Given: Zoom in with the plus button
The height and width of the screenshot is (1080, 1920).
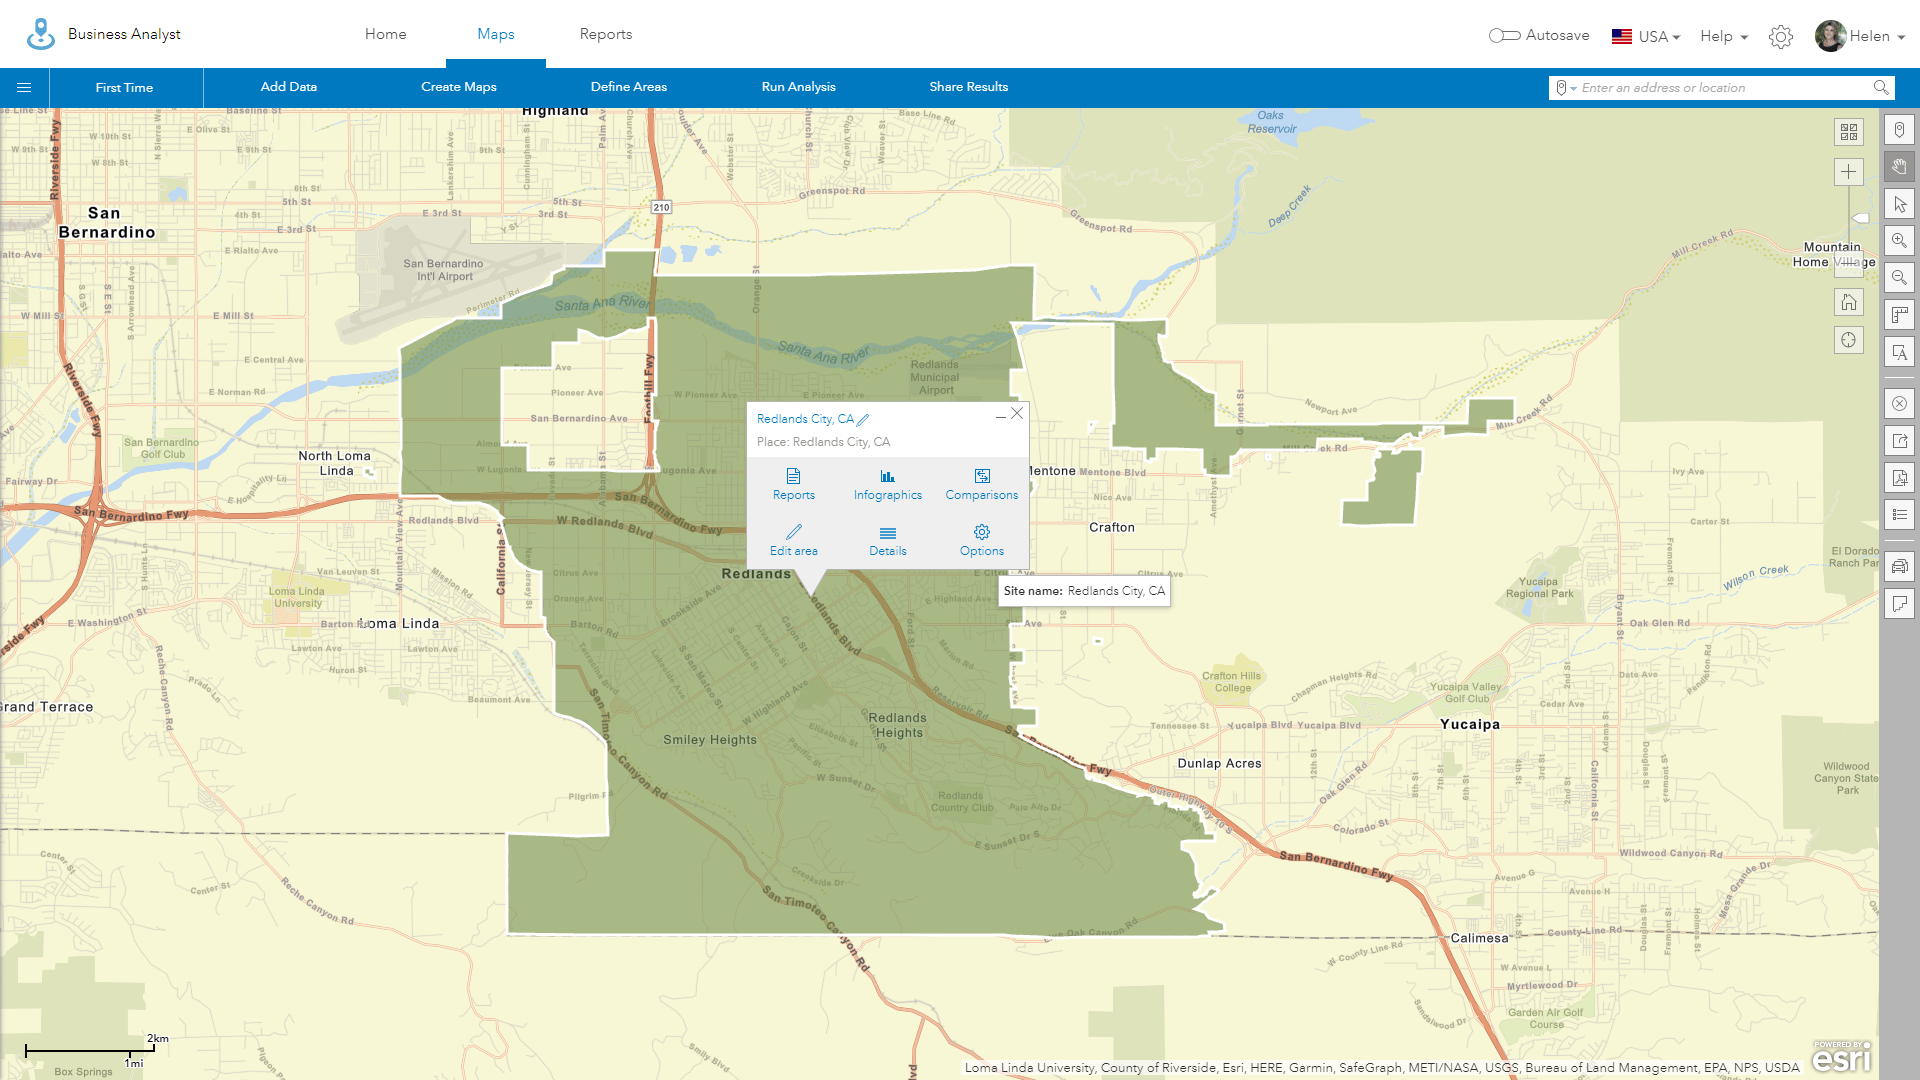Looking at the screenshot, I should tap(1848, 172).
